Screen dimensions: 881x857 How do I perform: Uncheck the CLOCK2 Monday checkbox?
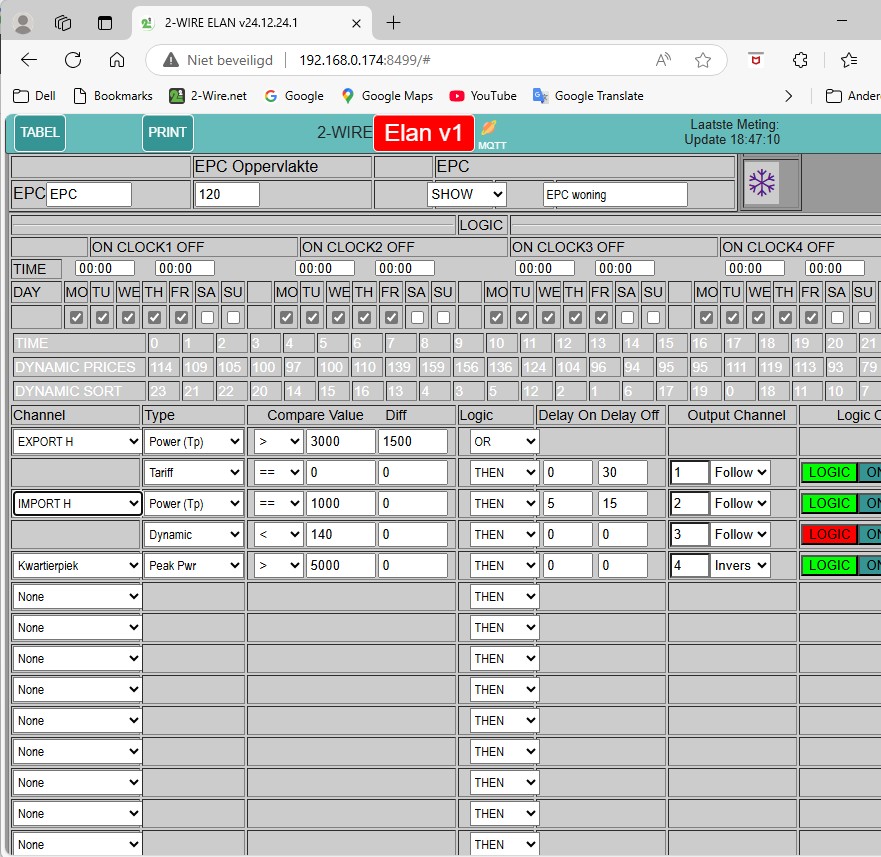tap(287, 318)
